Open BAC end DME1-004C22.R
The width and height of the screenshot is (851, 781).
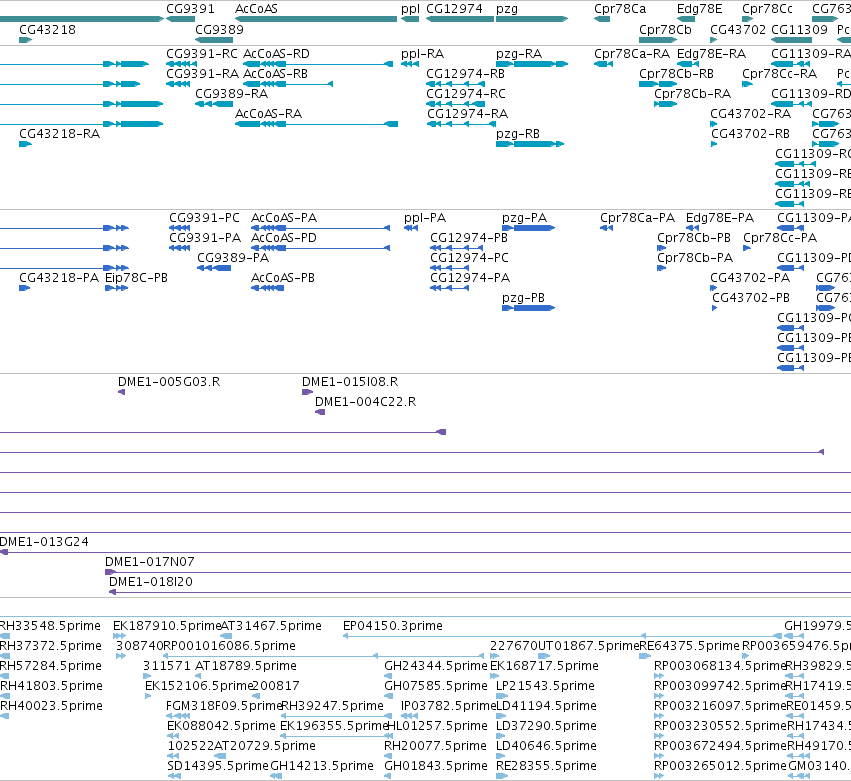(x=365, y=402)
